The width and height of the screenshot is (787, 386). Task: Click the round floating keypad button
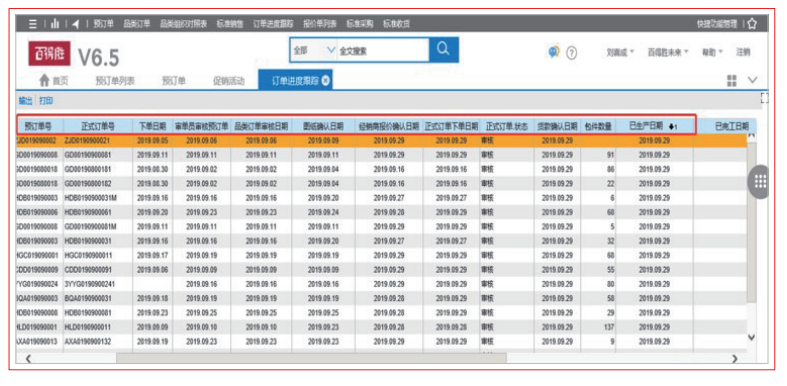[759, 182]
